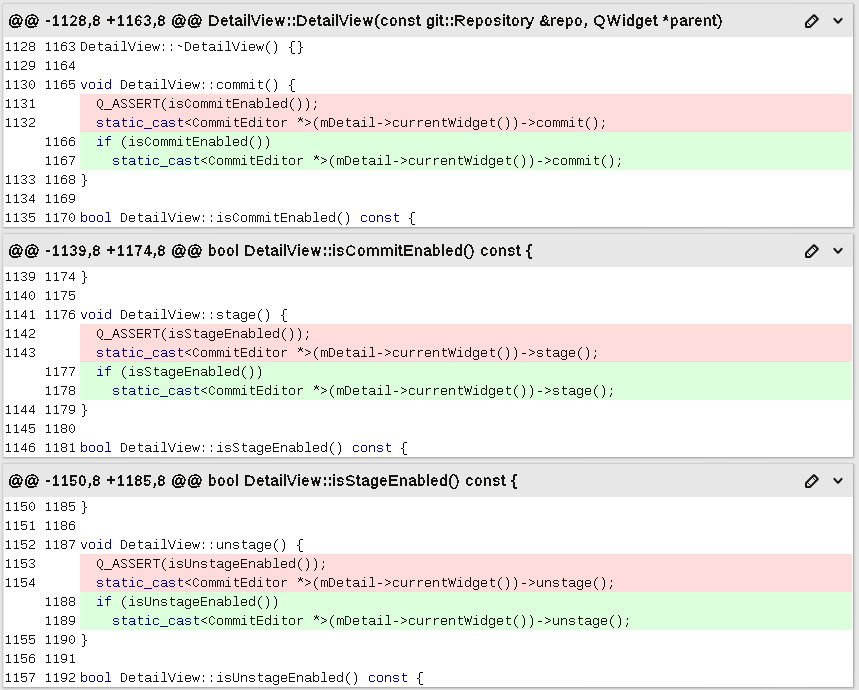The width and height of the screenshot is (859, 690).
Task: Click old line number 1153
Action: coord(20,564)
